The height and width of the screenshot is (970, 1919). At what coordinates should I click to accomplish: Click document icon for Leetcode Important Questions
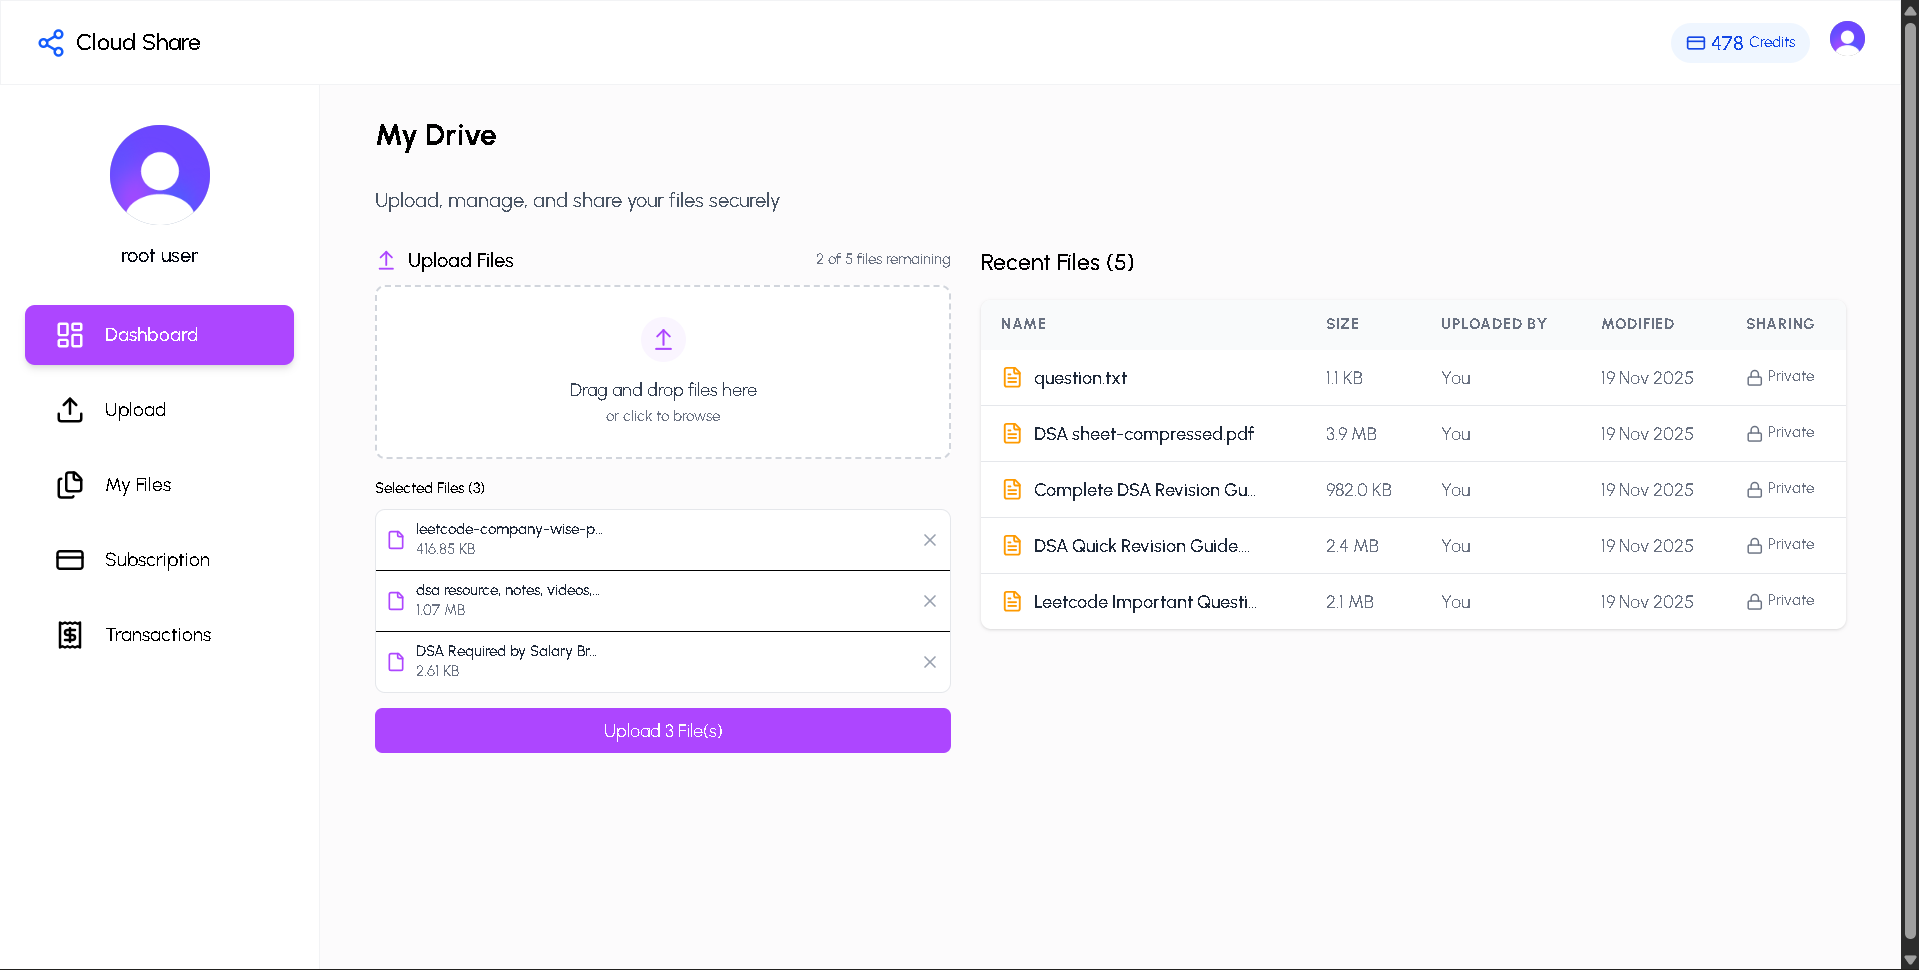[1012, 602]
